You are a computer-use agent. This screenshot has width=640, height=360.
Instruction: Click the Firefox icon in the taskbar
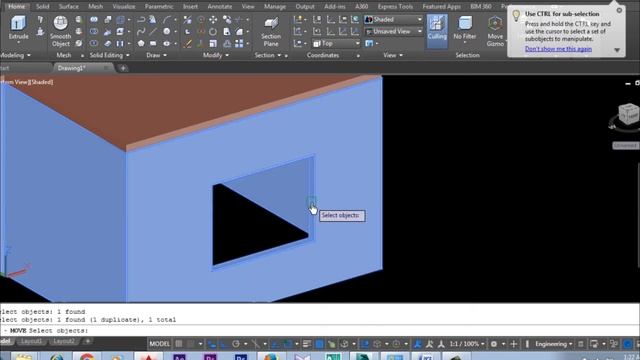[271, 357]
